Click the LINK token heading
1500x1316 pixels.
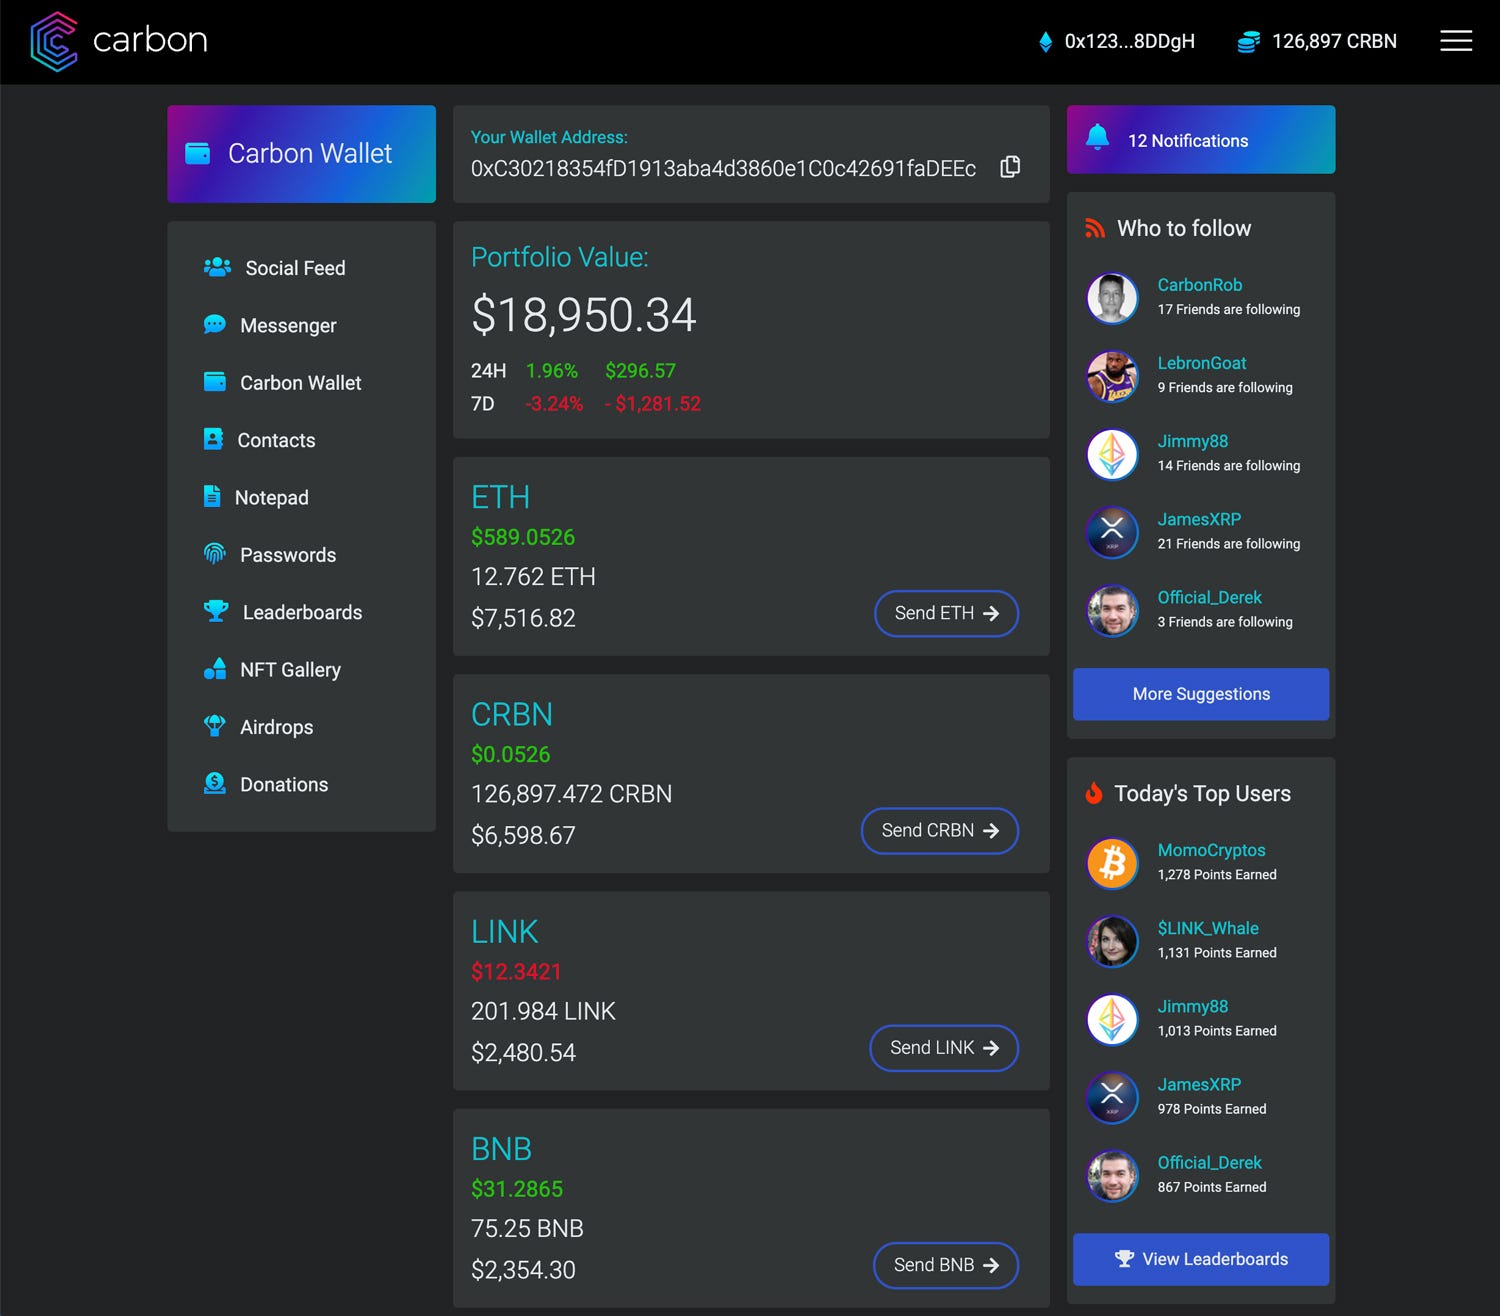[x=504, y=931]
